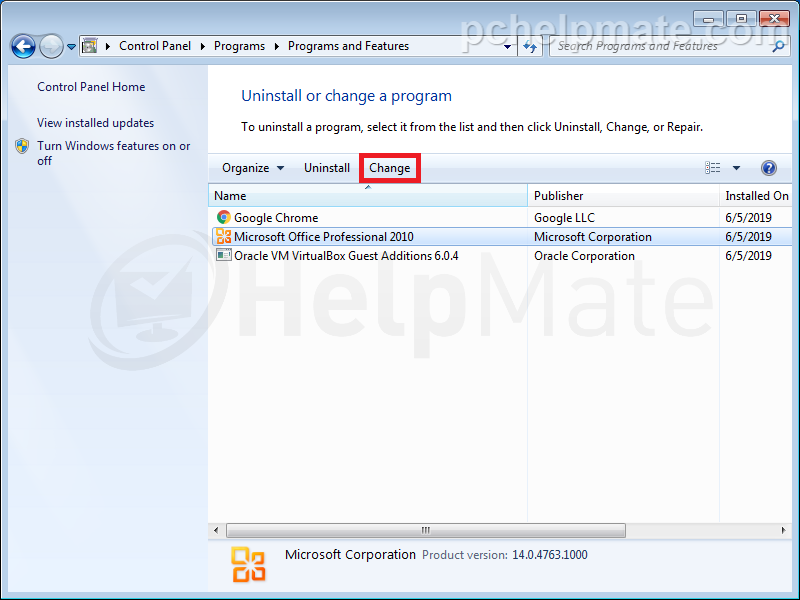Image resolution: width=800 pixels, height=600 pixels.
Task: Expand arrow after Programs breadcrumb
Action: click(x=277, y=46)
